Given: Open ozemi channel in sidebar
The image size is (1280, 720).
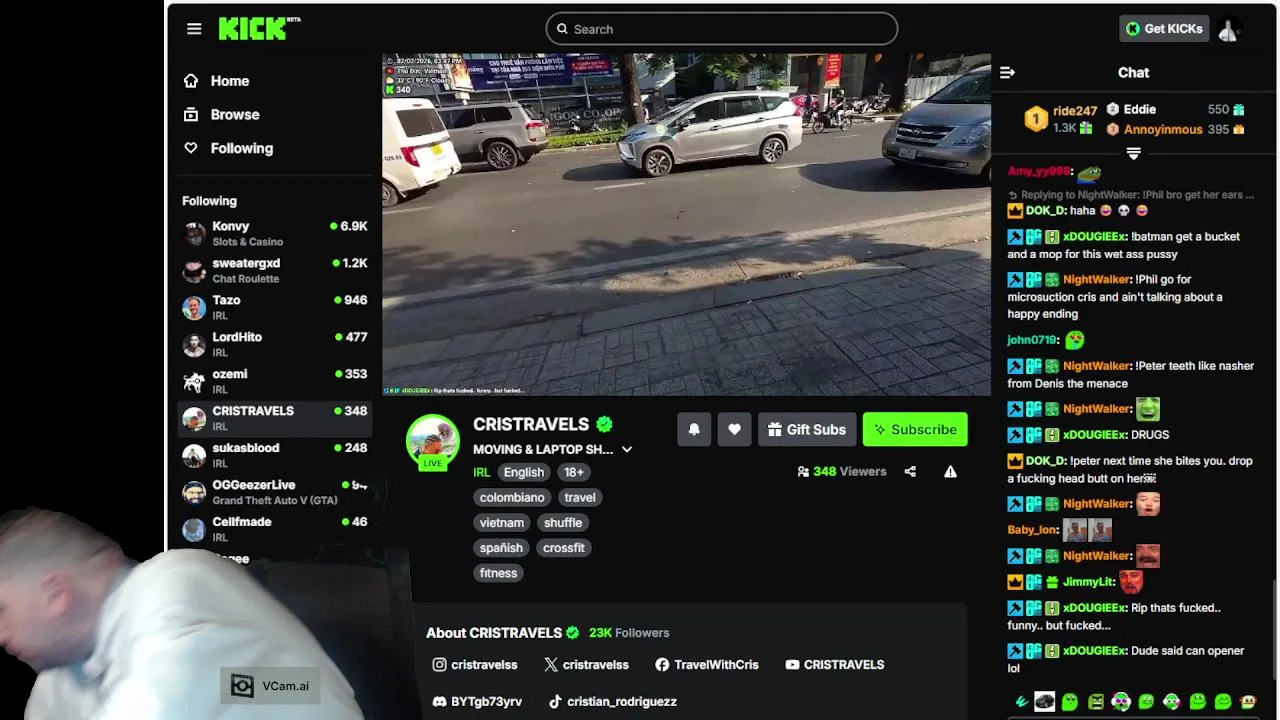Looking at the screenshot, I should pos(276,382).
